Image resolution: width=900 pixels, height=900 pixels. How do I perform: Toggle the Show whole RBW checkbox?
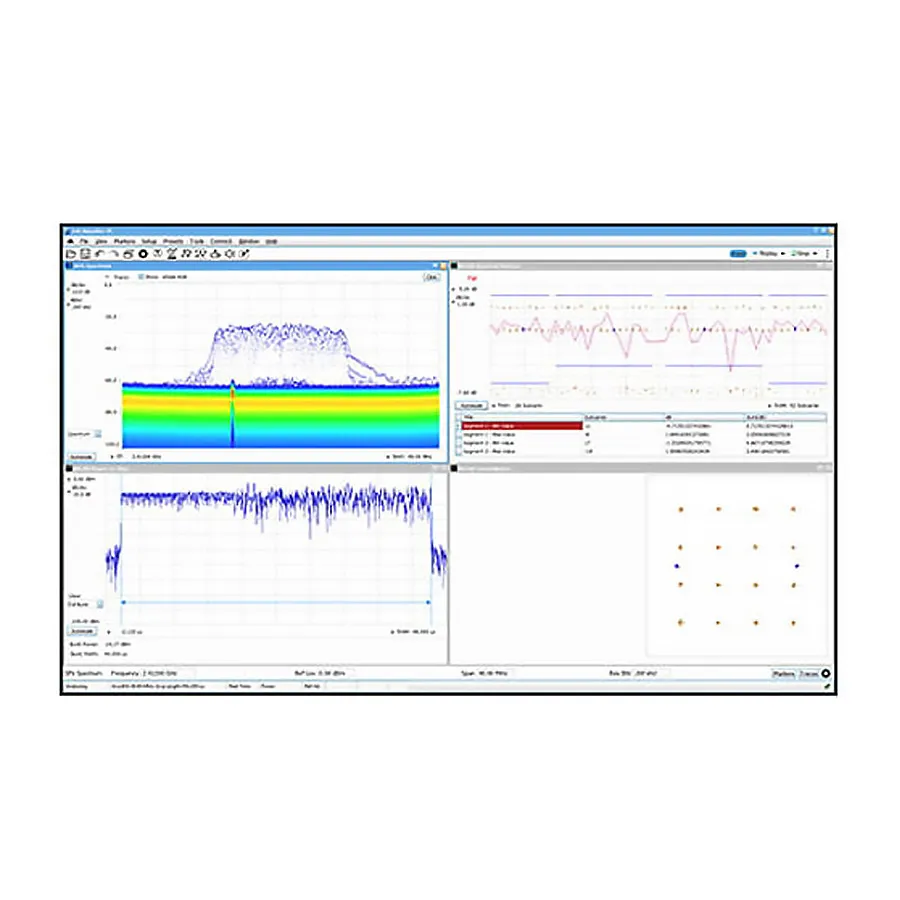pyautogui.click(x=141, y=278)
